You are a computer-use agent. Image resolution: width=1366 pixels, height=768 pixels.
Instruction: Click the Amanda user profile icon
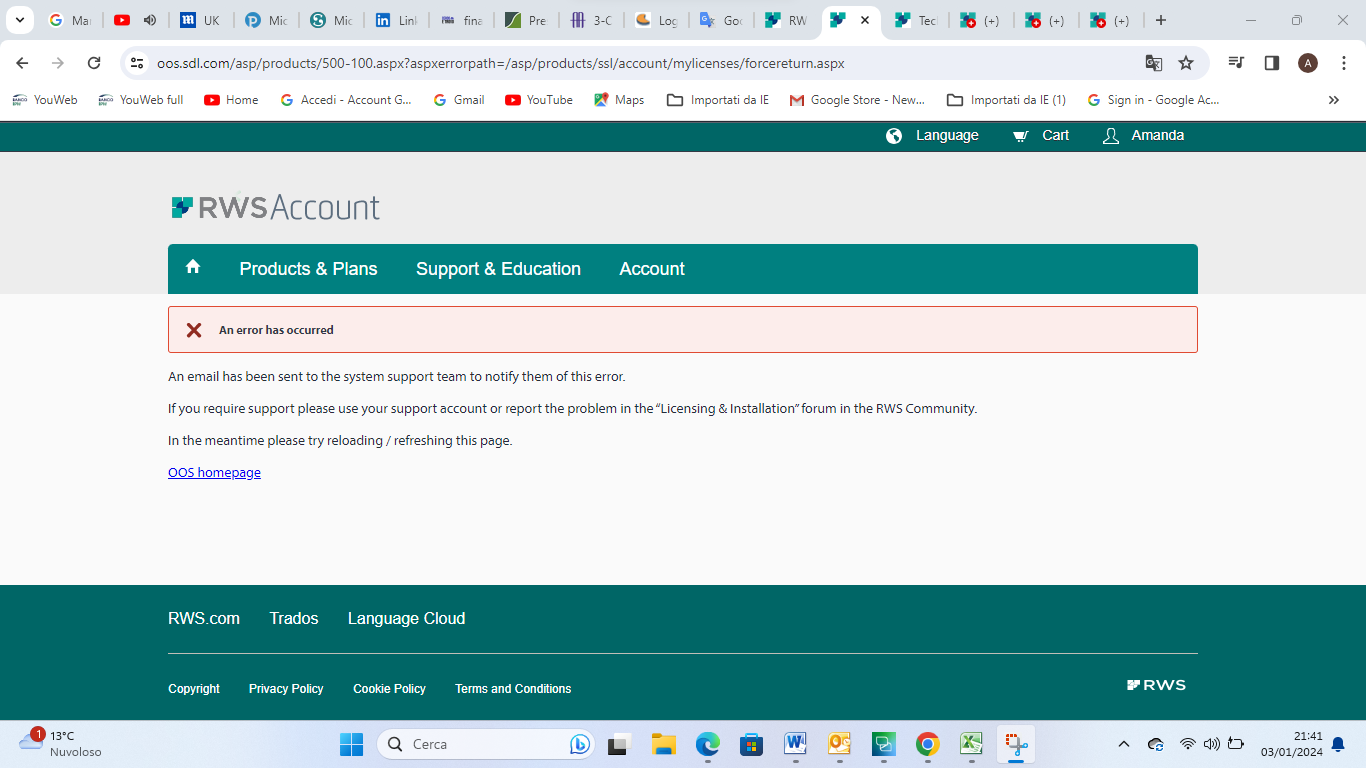1110,136
